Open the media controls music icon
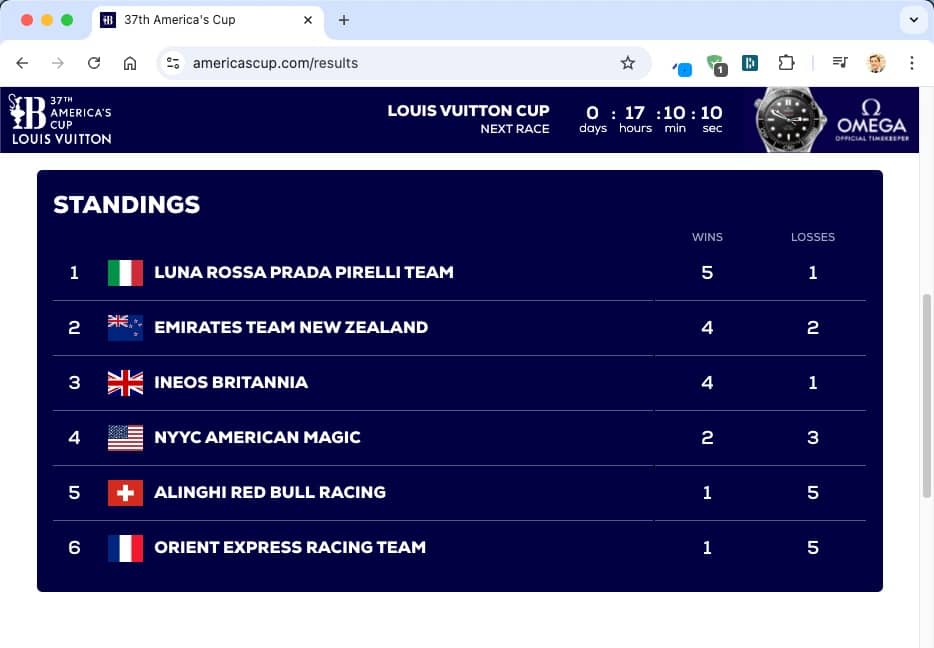The width and height of the screenshot is (934, 648). (840, 63)
